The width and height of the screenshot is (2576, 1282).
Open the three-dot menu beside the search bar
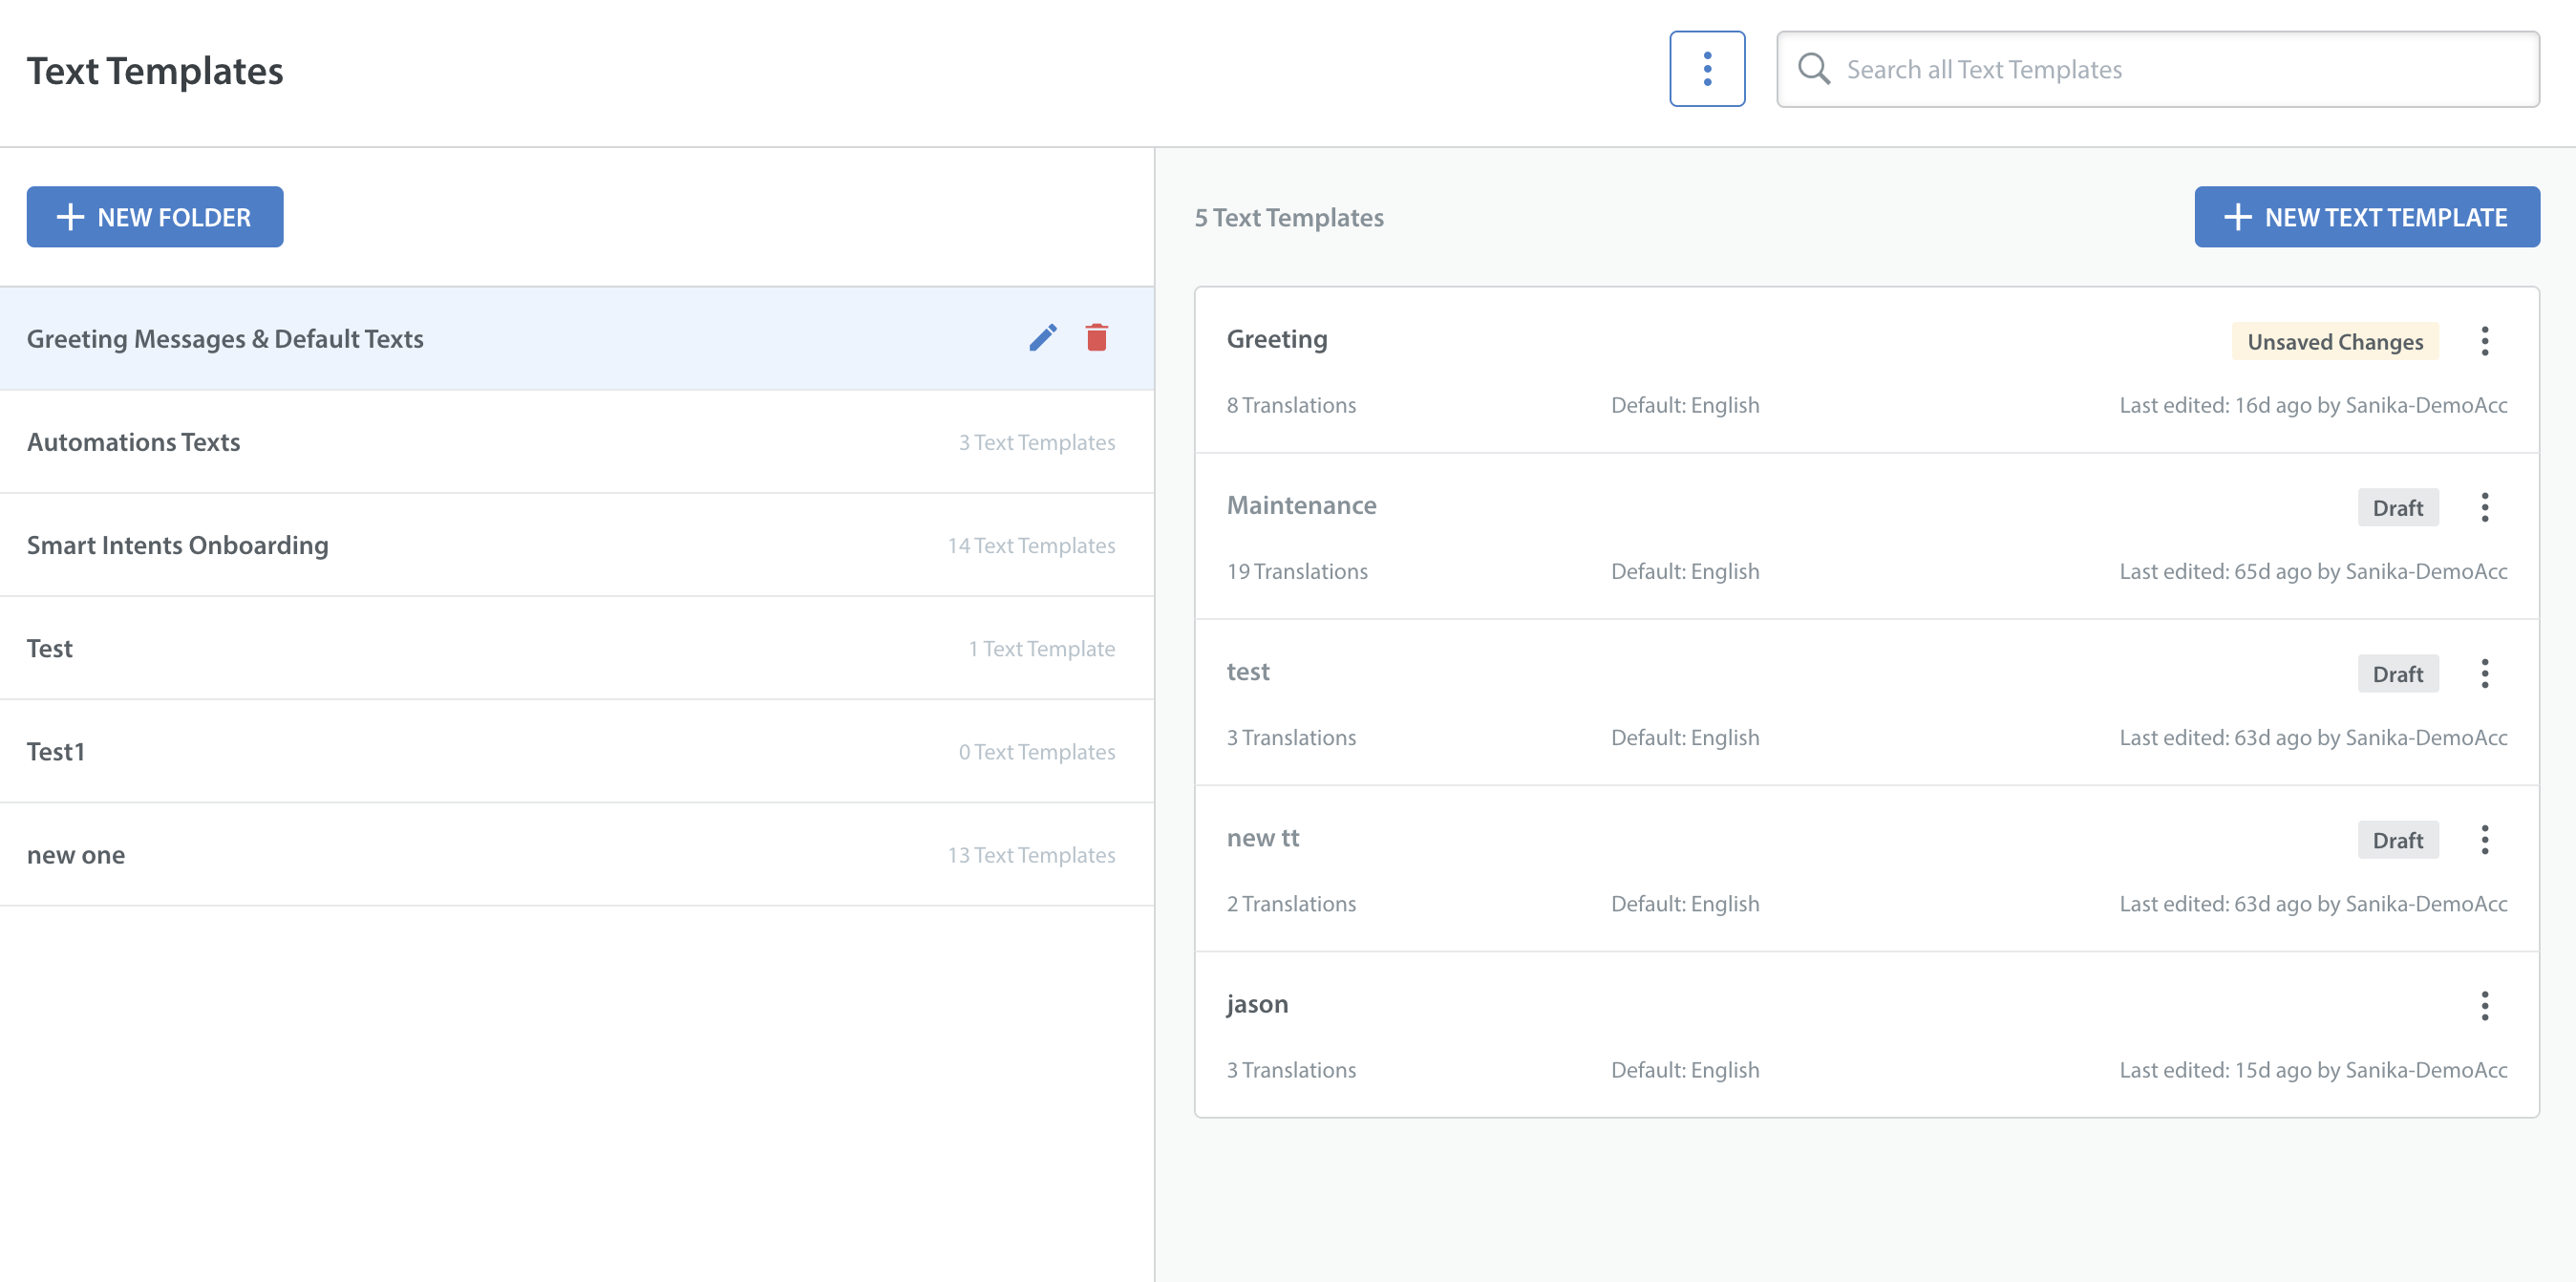tap(1706, 69)
